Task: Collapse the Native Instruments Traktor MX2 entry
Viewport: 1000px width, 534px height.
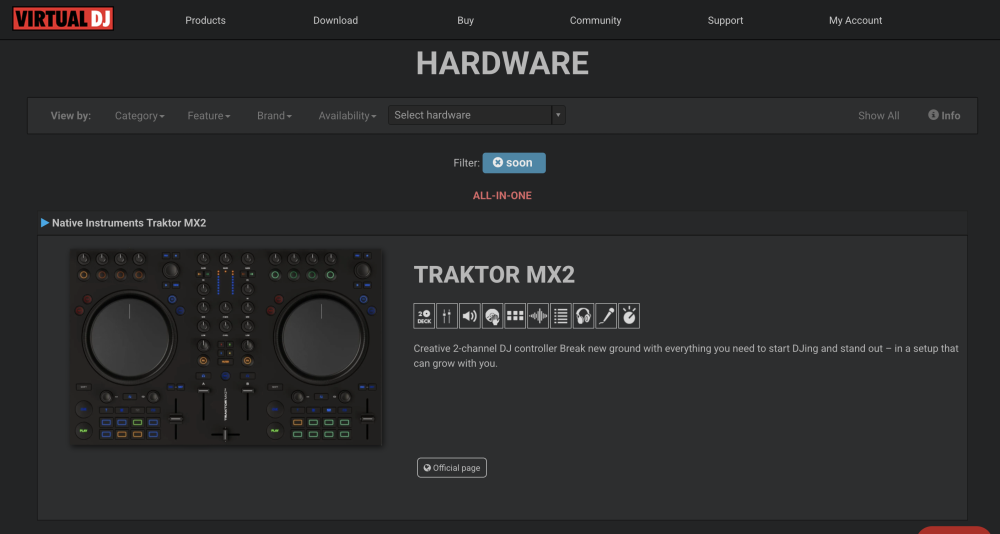Action: click(x=45, y=223)
